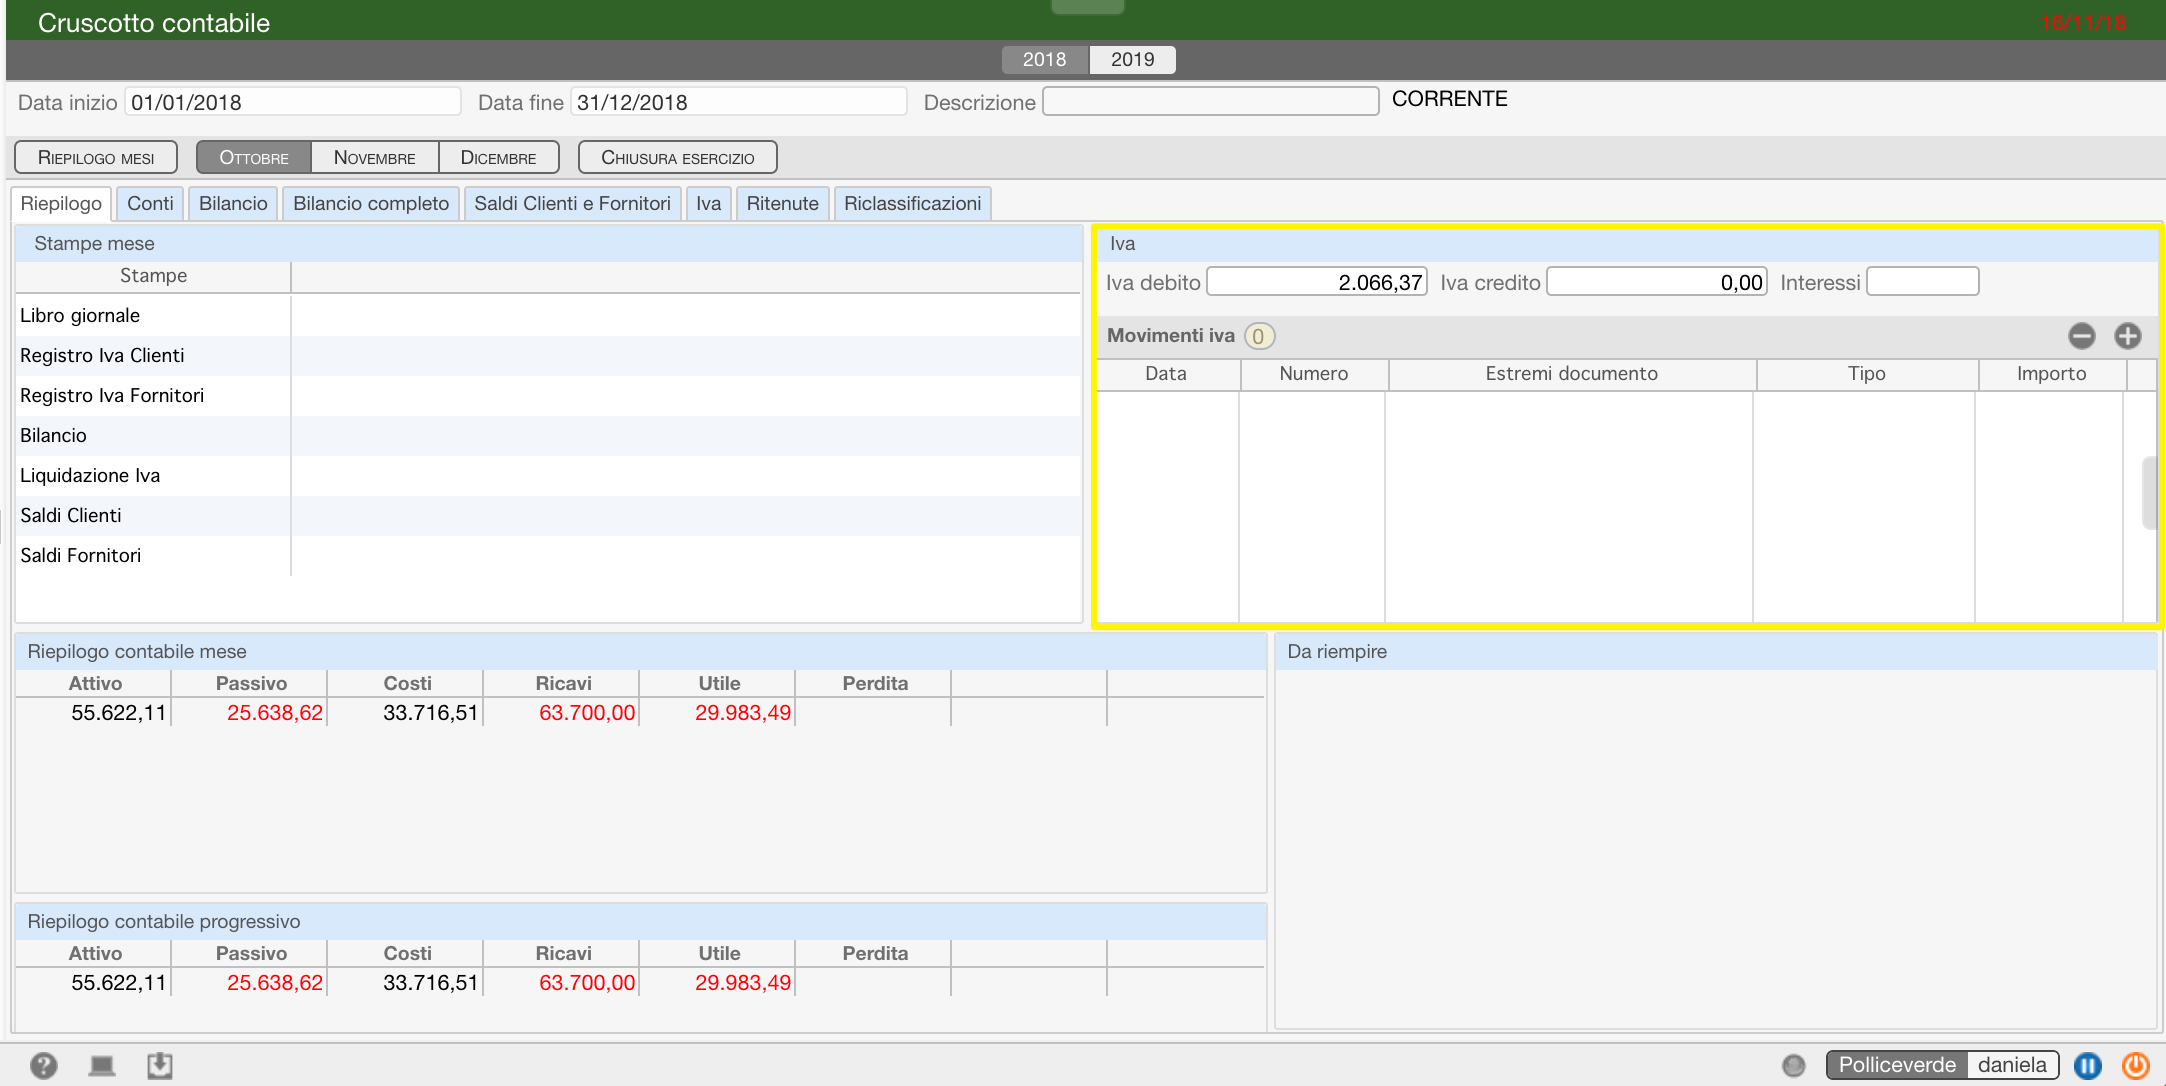This screenshot has height=1086, width=2166.
Task: Open the Bilancio tab
Action: click(233, 204)
